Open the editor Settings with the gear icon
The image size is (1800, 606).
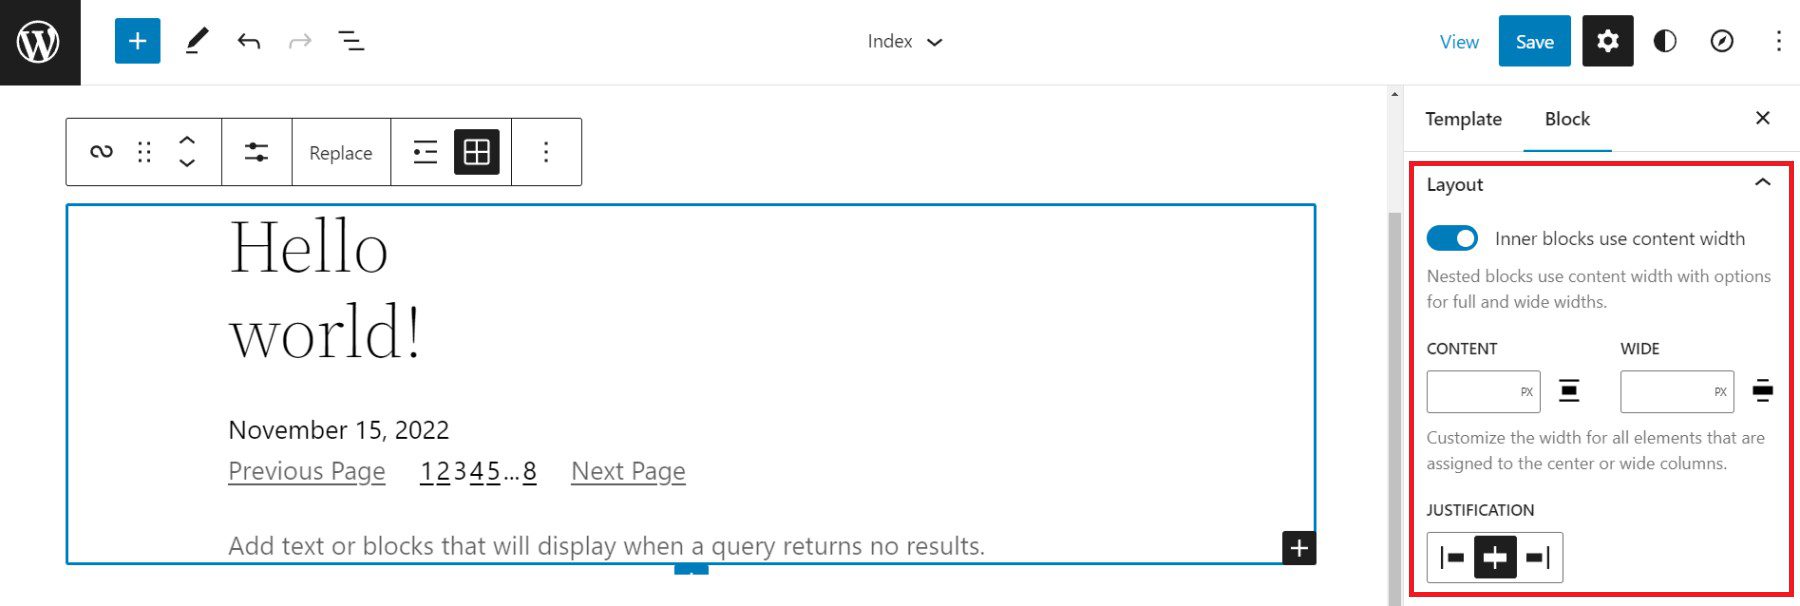1607,41
